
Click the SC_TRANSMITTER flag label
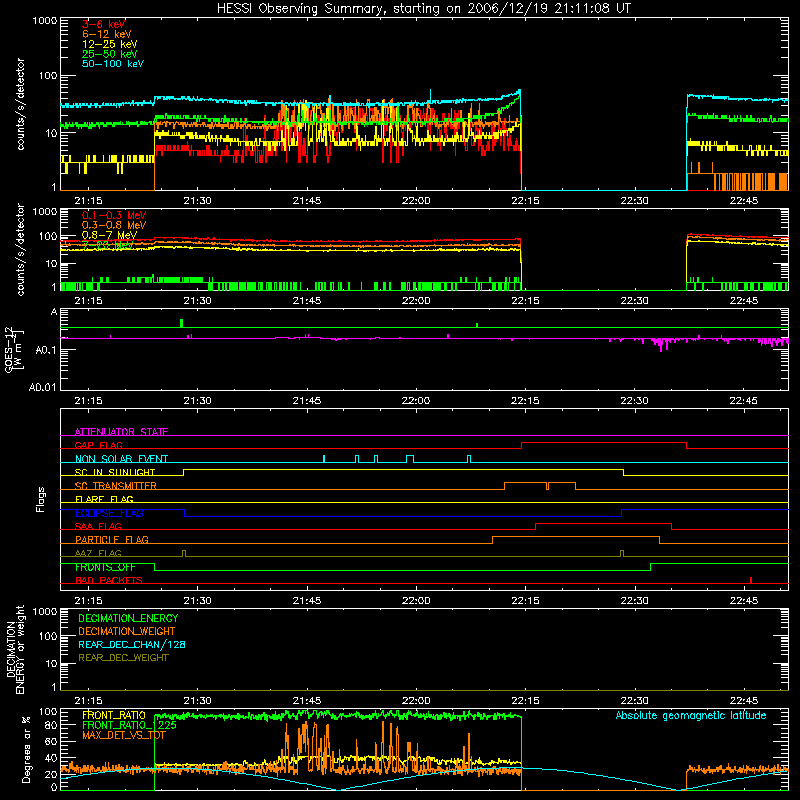(x=116, y=486)
